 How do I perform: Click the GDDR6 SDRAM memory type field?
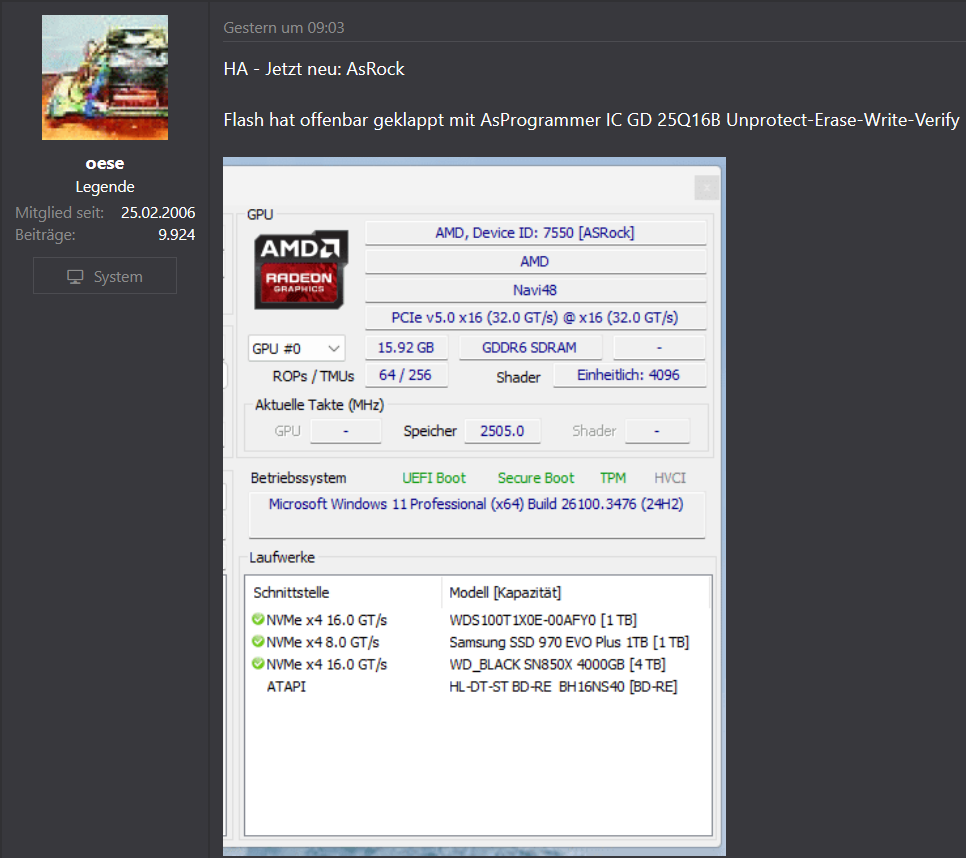530,347
